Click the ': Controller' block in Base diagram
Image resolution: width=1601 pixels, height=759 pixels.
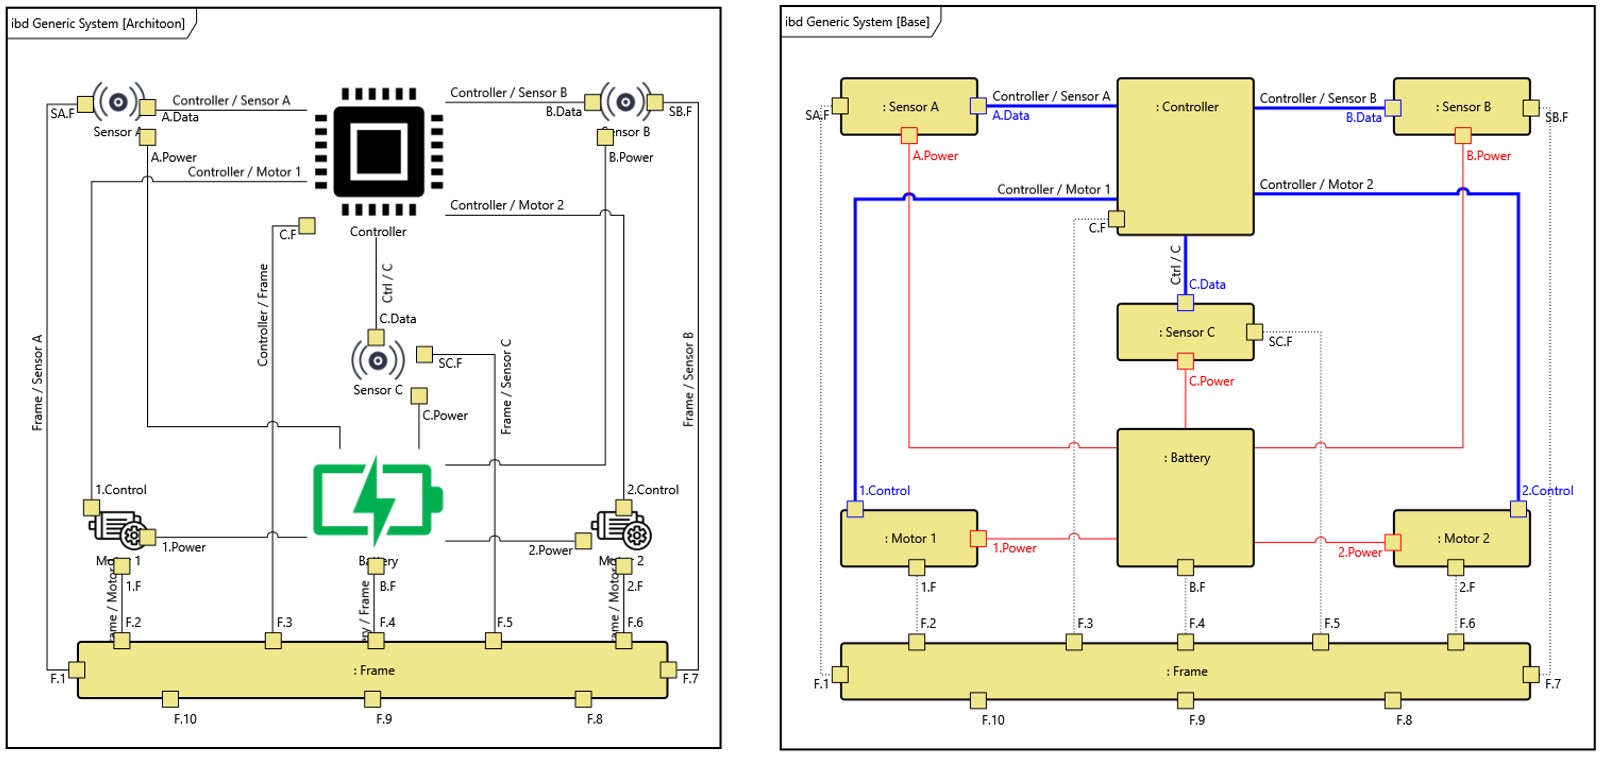click(x=1185, y=156)
